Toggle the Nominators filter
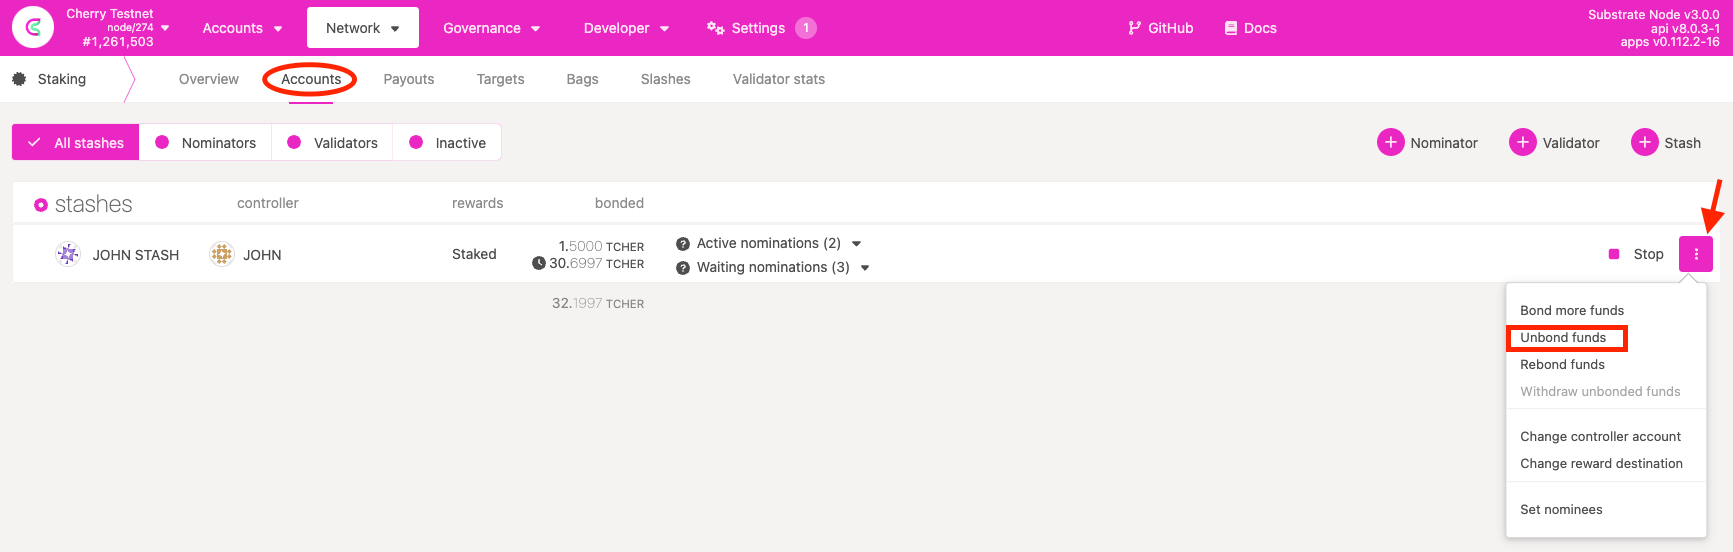The height and width of the screenshot is (552, 1733). 206,143
